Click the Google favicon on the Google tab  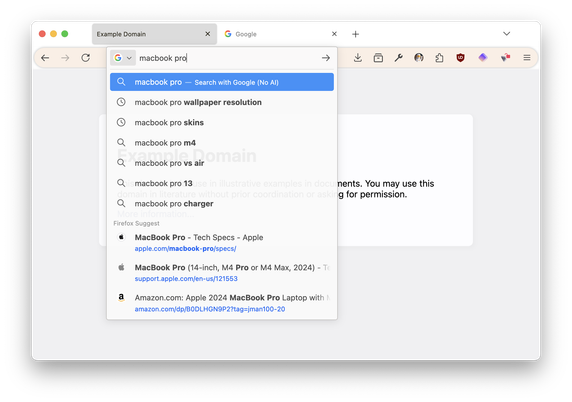(228, 34)
